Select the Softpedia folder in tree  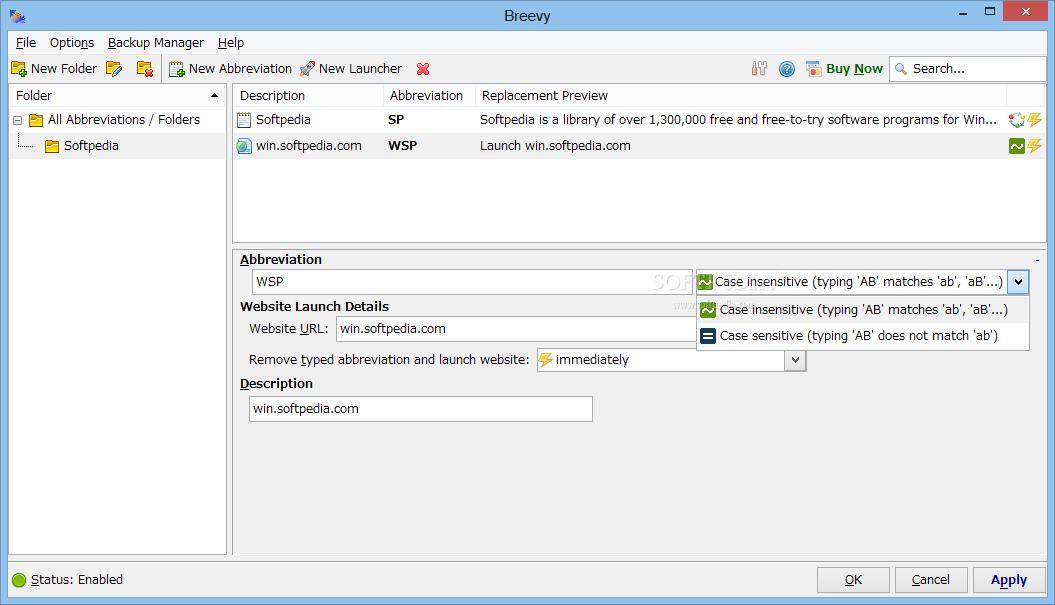point(91,146)
